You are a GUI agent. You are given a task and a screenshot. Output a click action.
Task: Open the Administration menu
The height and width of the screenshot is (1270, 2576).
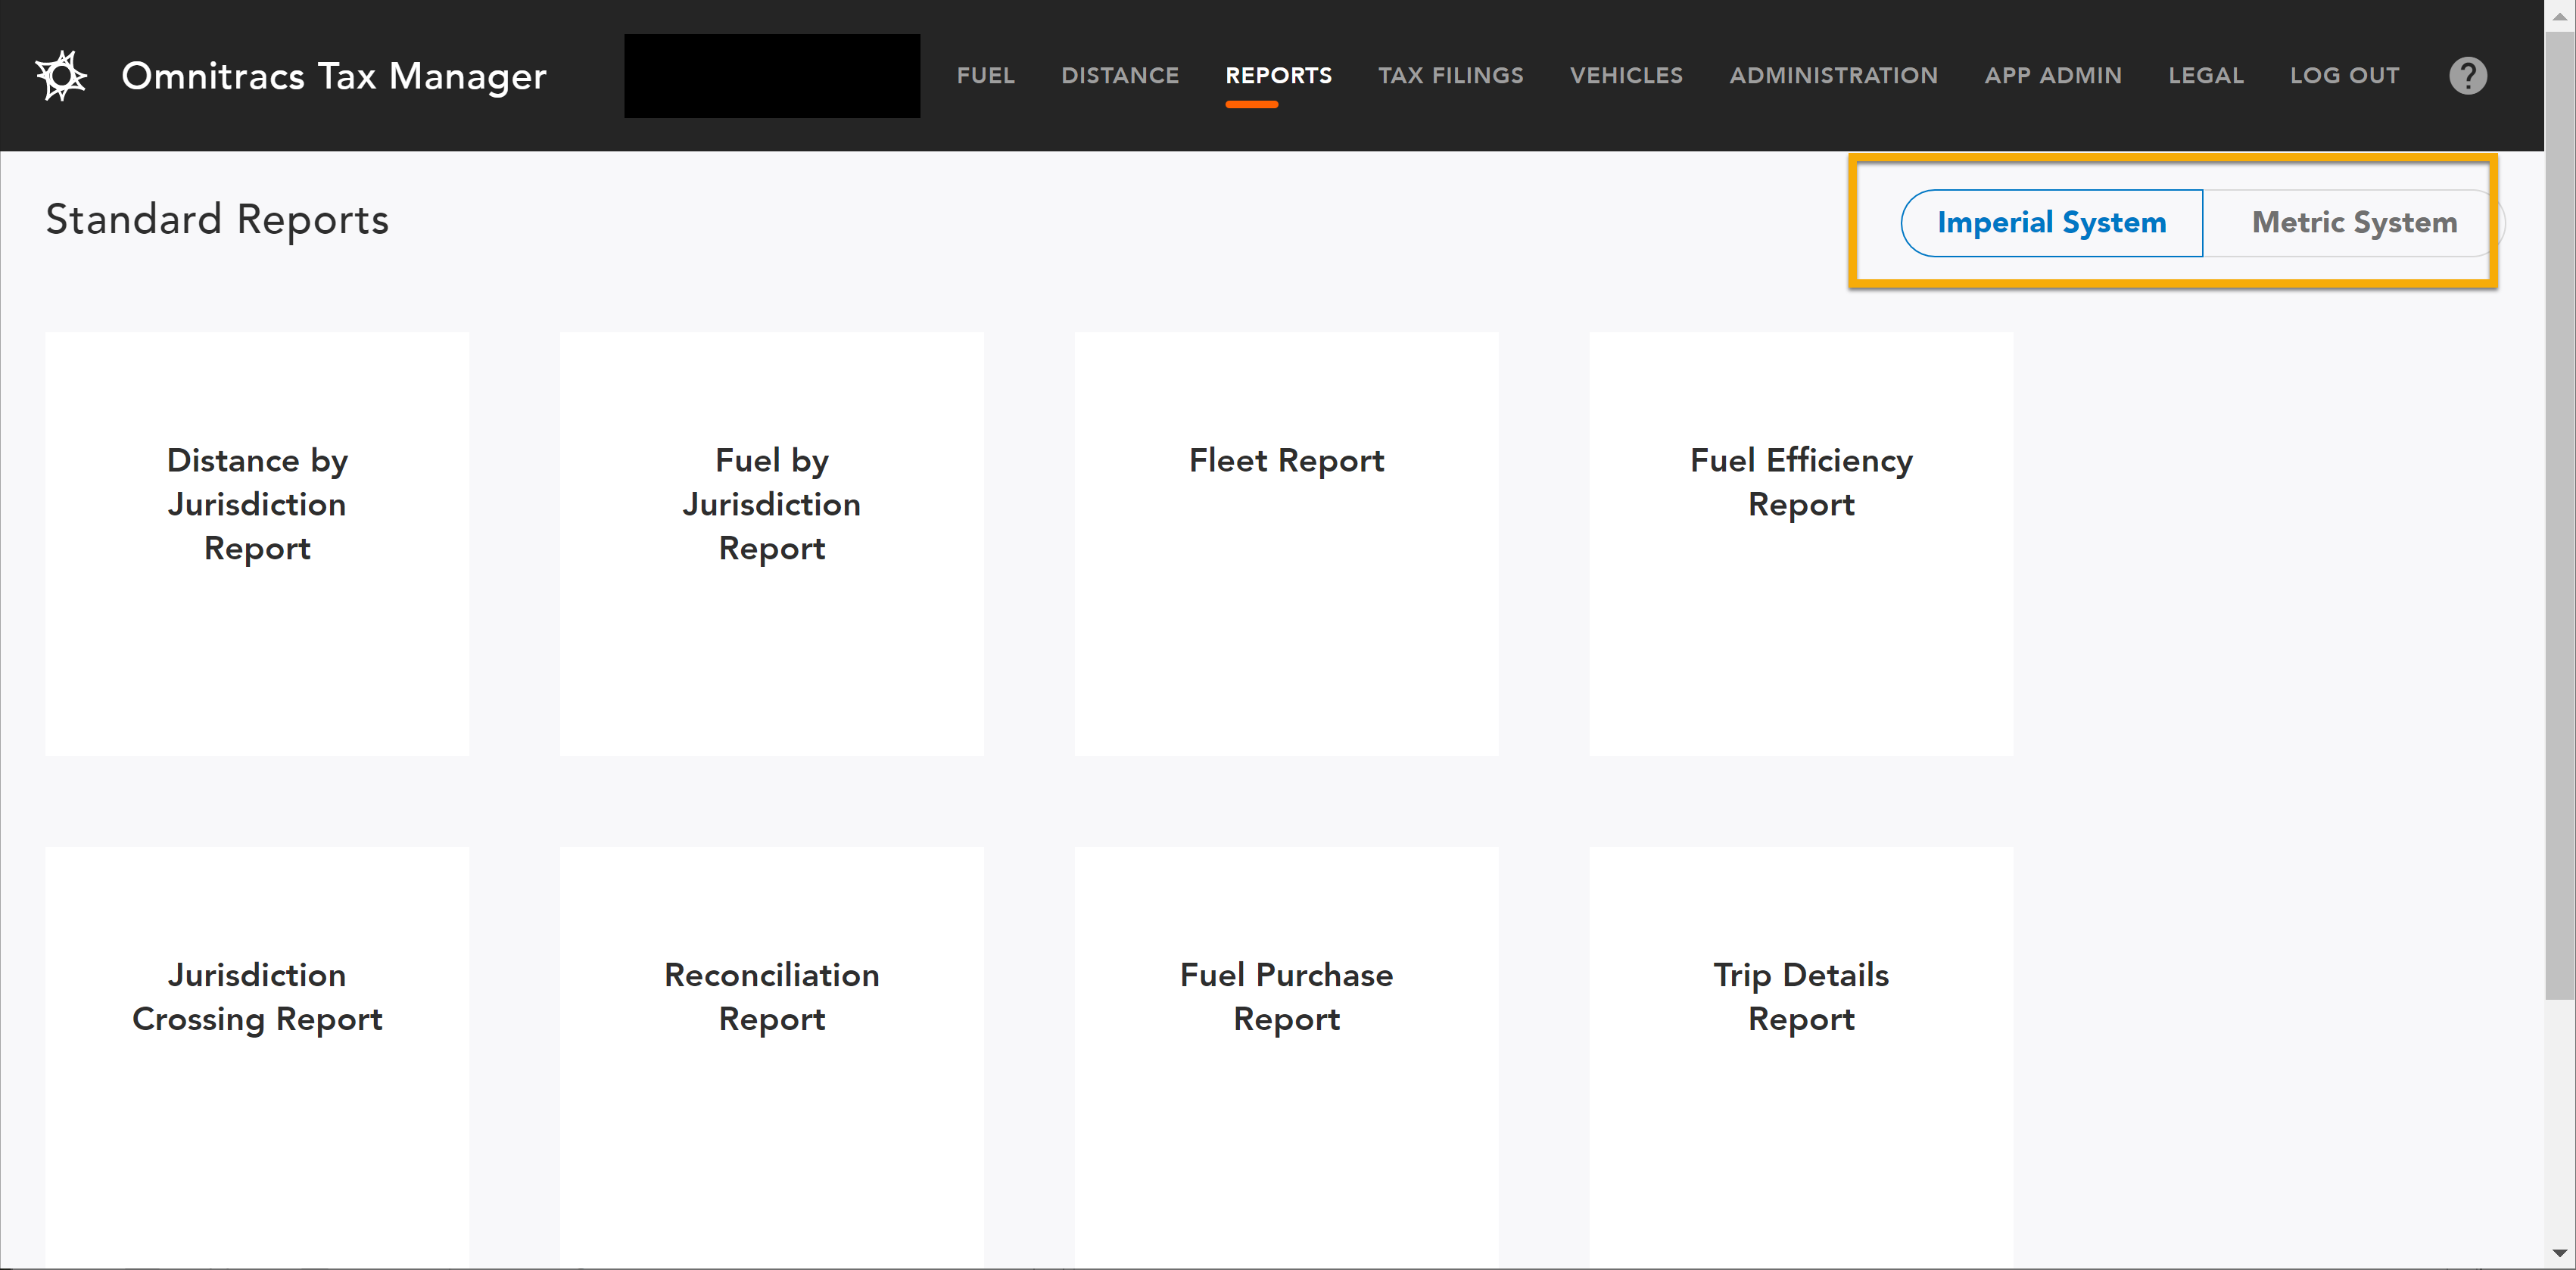tap(1832, 76)
